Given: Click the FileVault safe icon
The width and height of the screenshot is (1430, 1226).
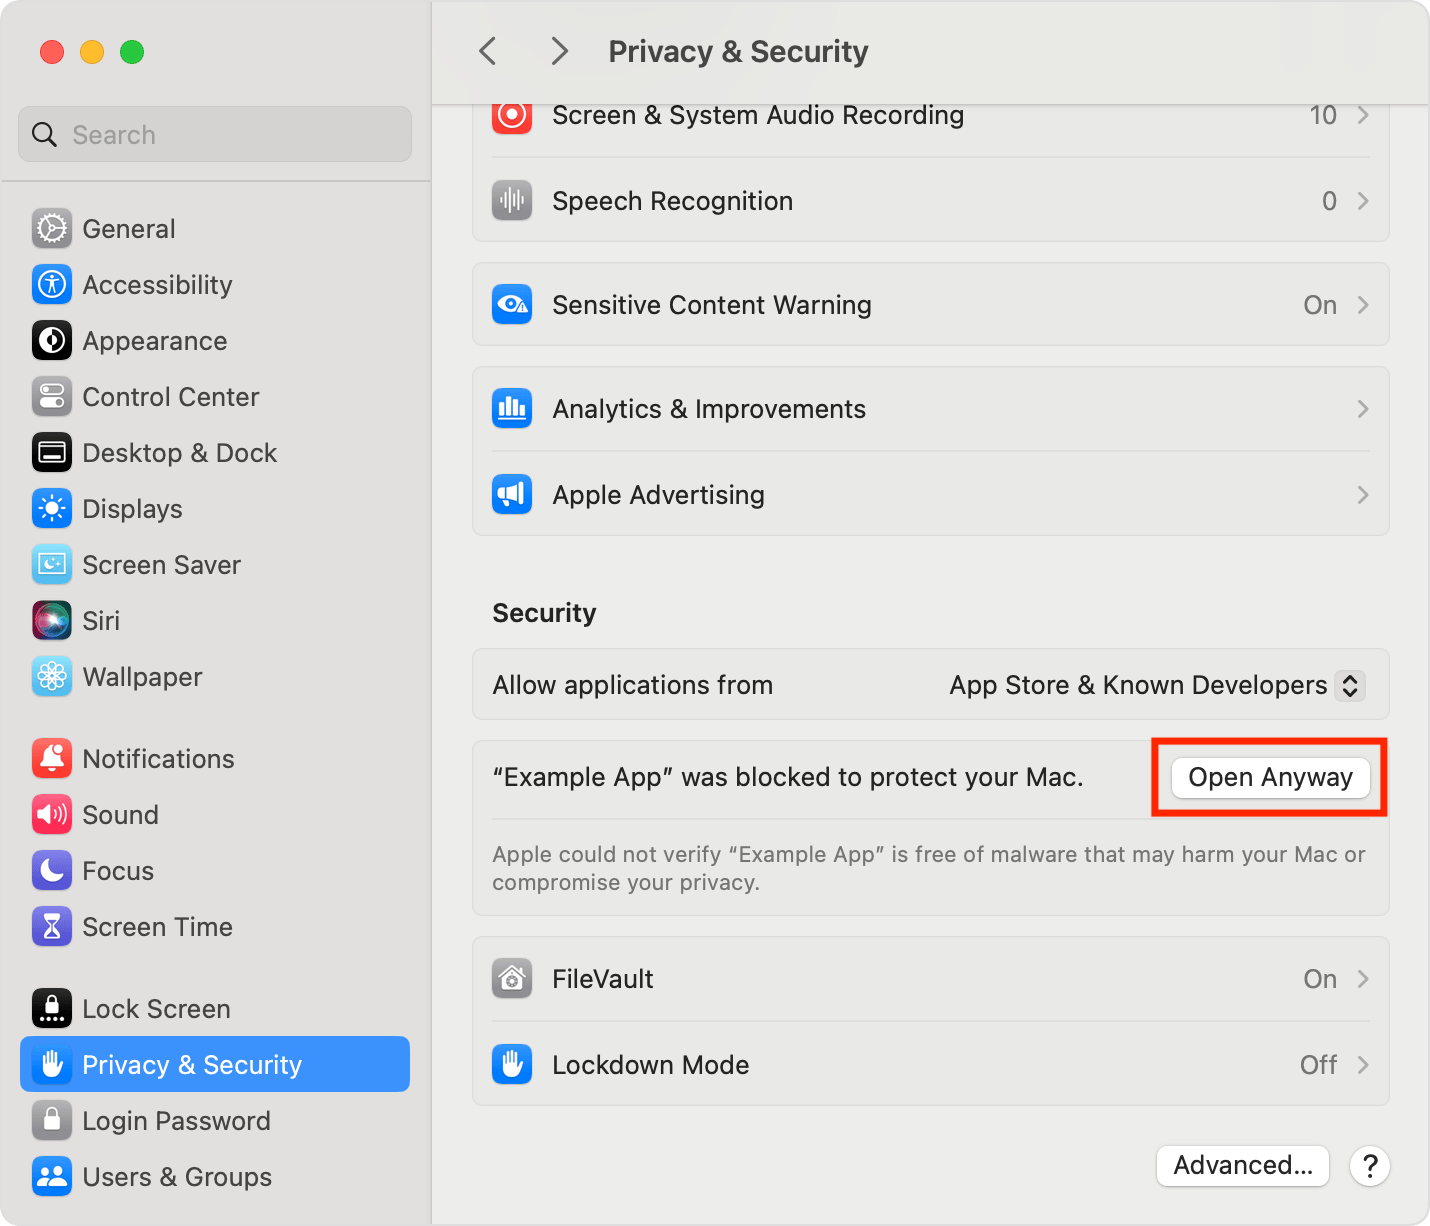Looking at the screenshot, I should pos(512,978).
